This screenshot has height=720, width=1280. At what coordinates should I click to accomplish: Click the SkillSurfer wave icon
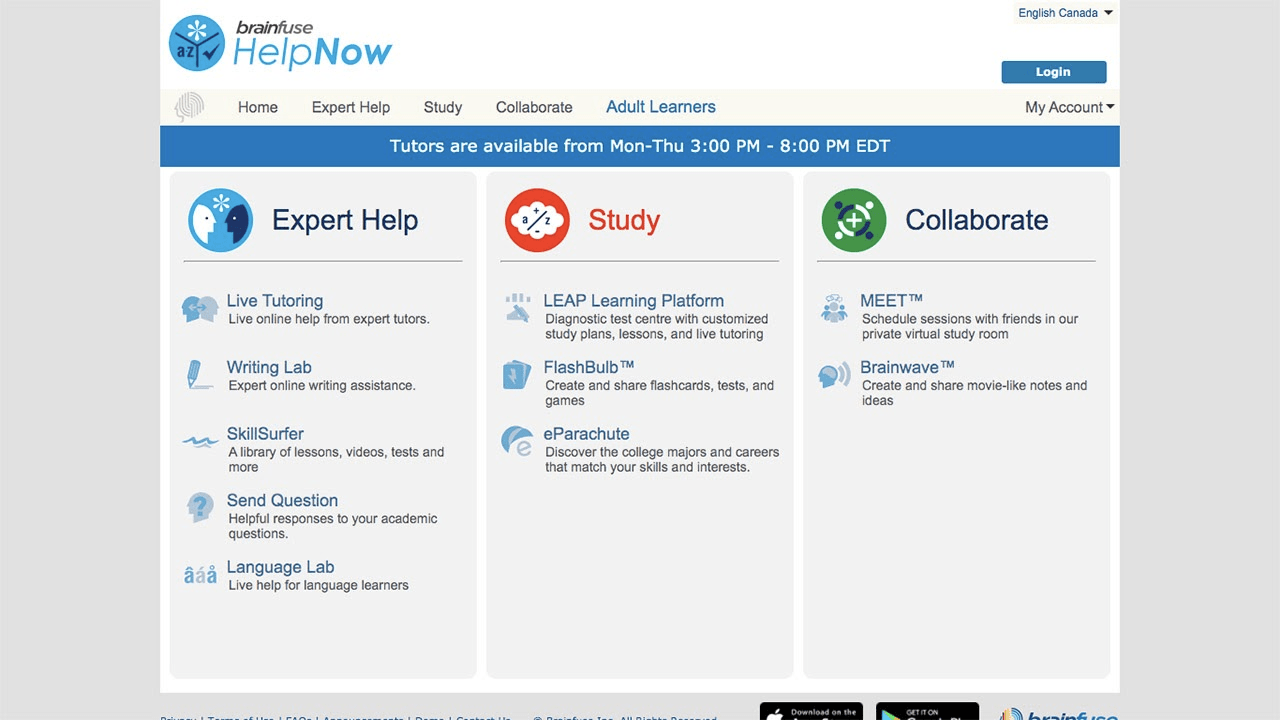200,441
